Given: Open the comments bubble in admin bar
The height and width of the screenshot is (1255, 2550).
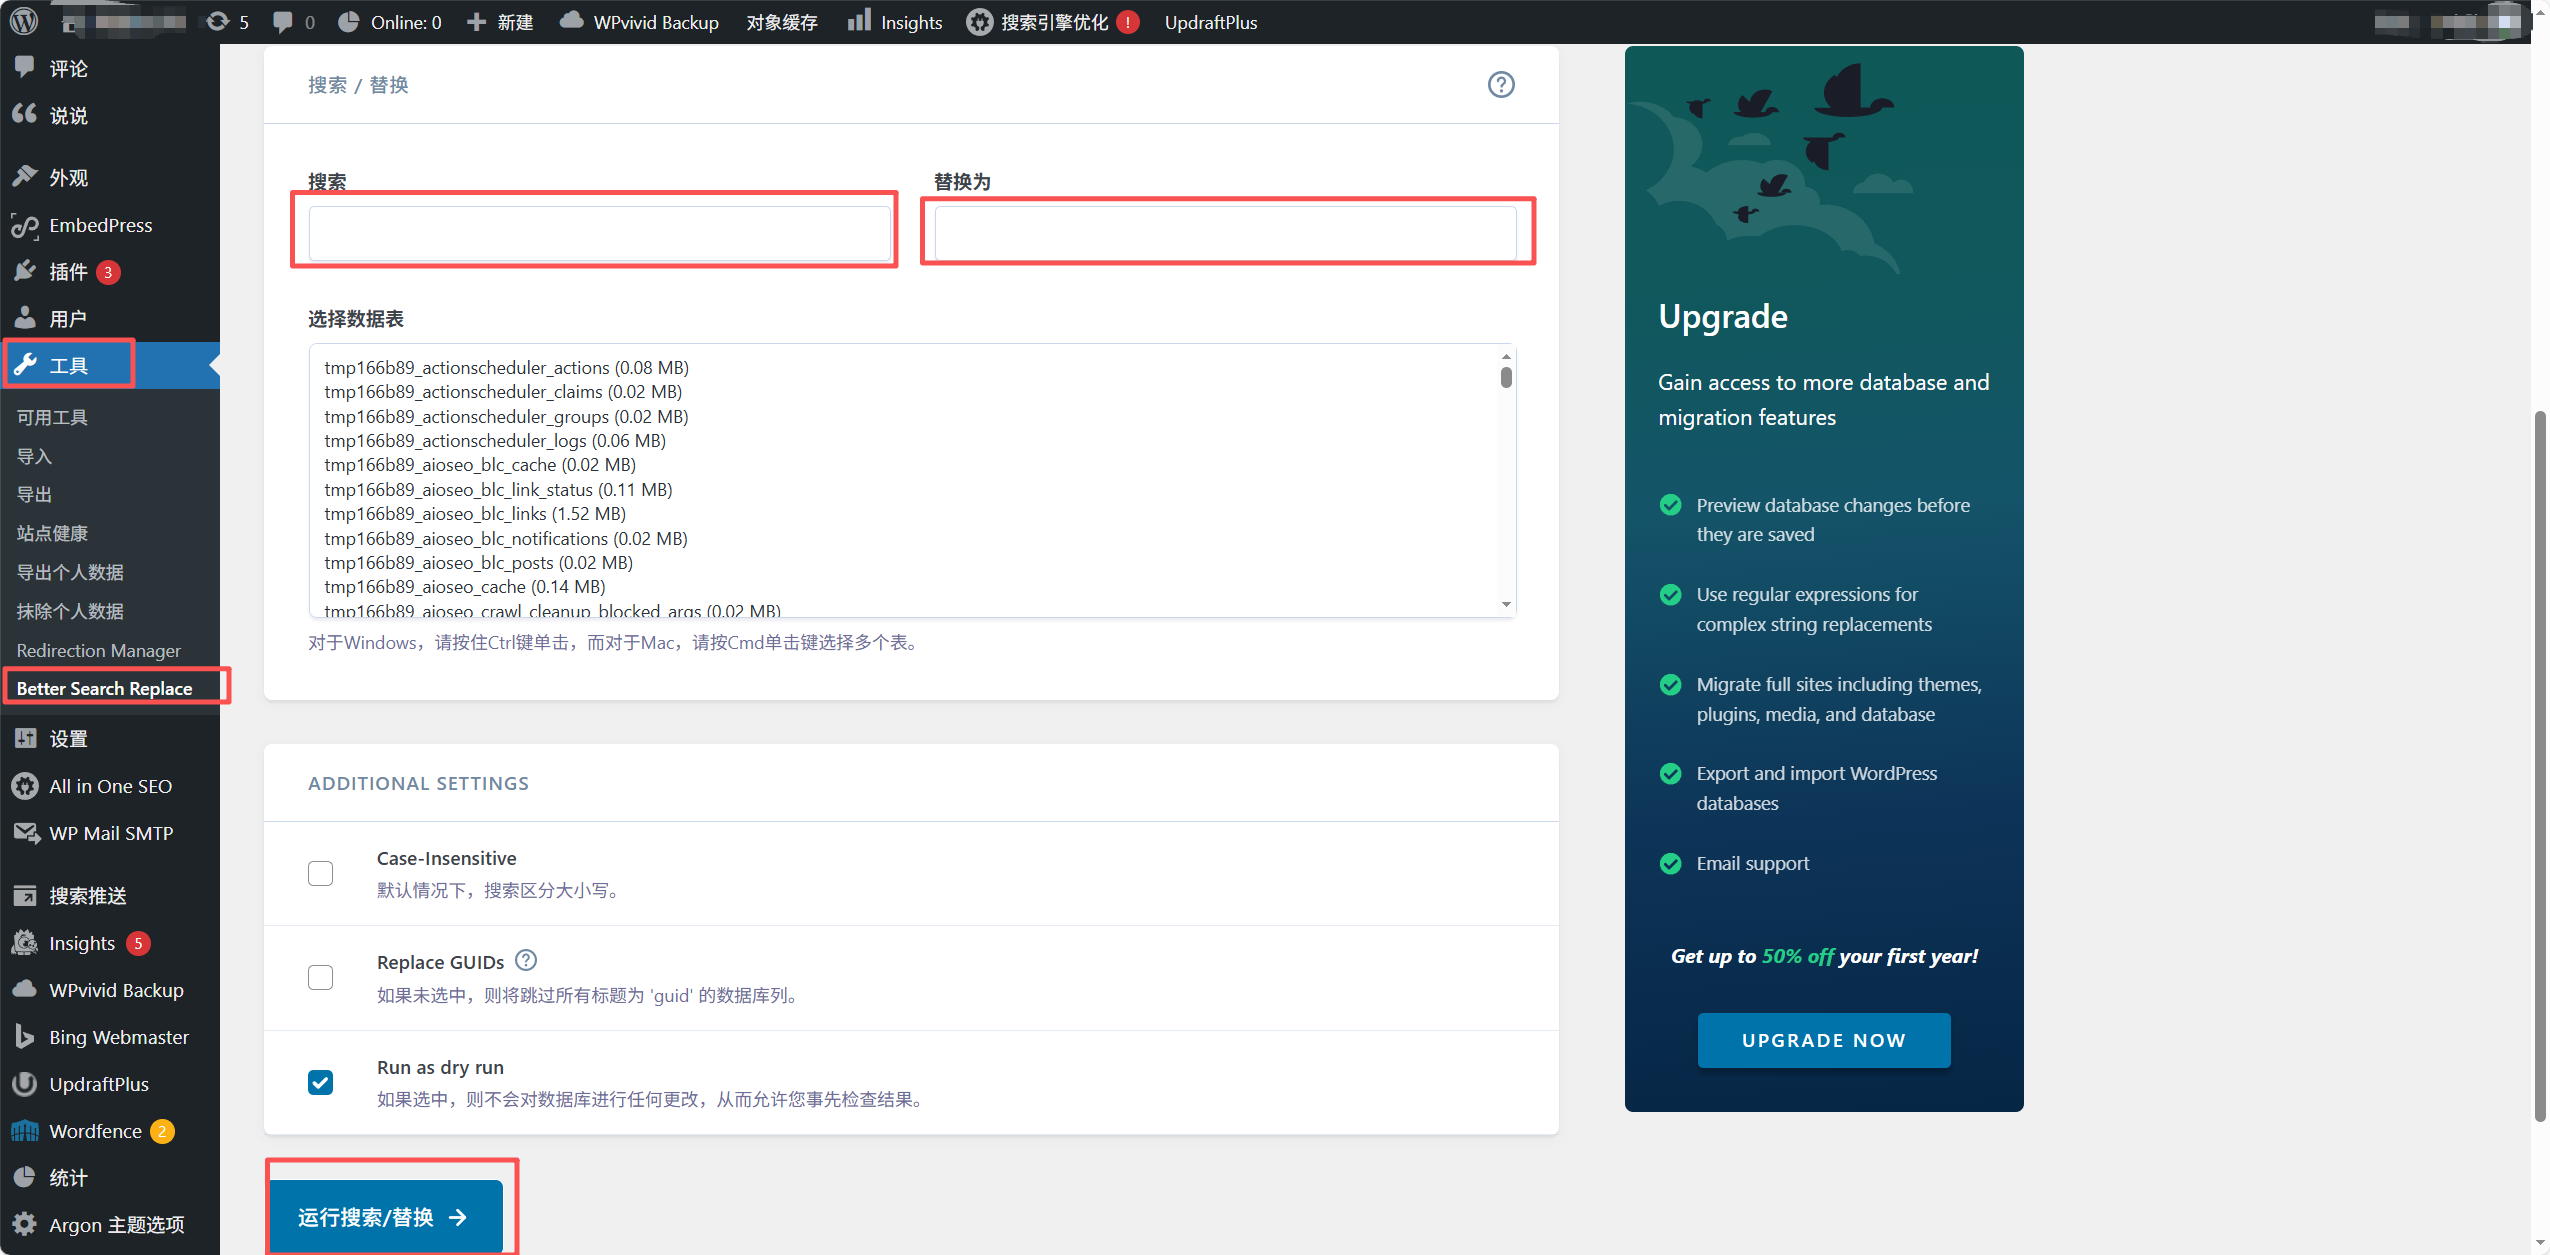Looking at the screenshot, I should coord(283,21).
